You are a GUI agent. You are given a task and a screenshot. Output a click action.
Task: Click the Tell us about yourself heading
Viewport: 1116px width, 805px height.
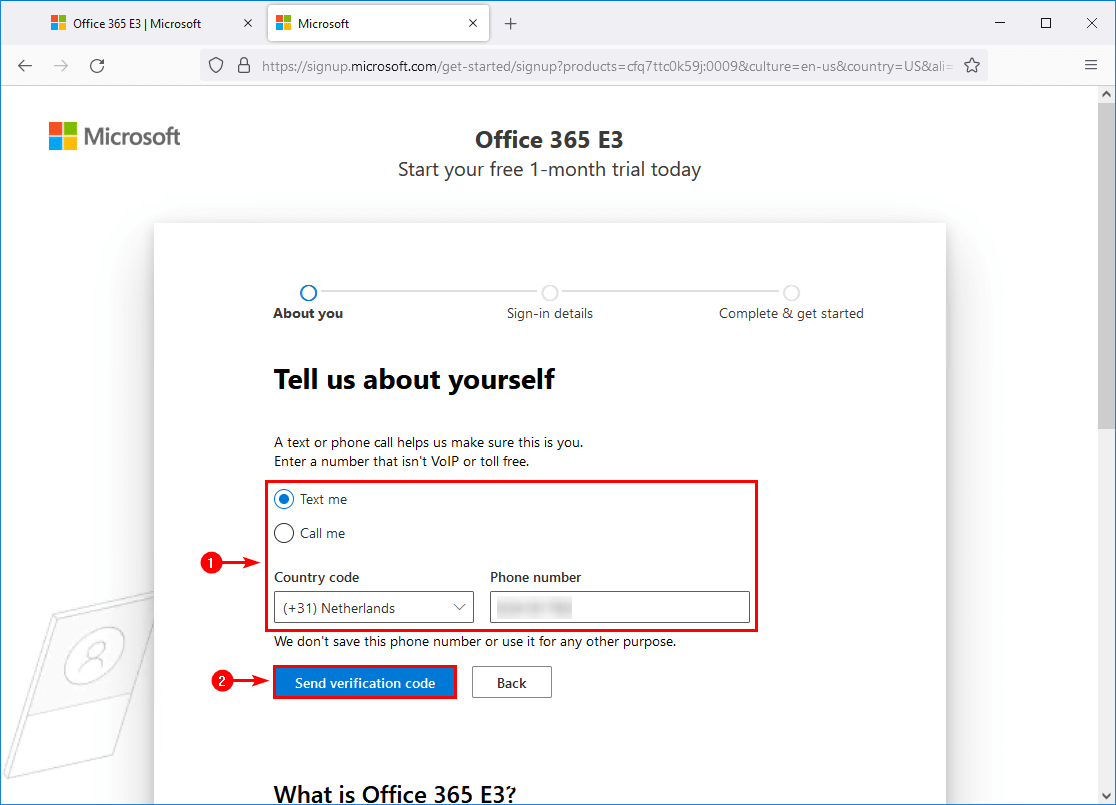pos(414,379)
